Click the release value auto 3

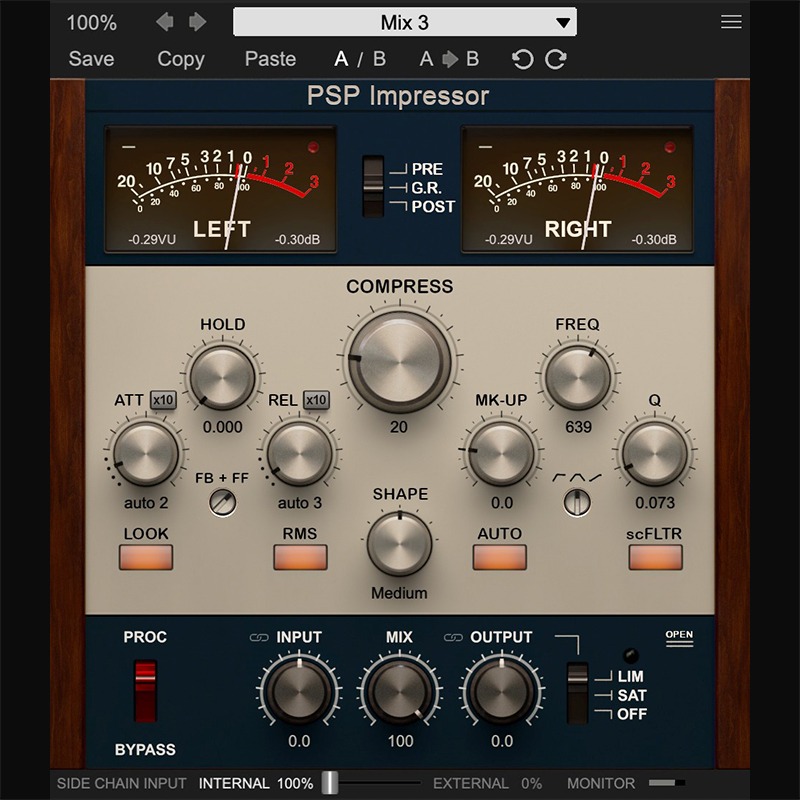[300, 503]
